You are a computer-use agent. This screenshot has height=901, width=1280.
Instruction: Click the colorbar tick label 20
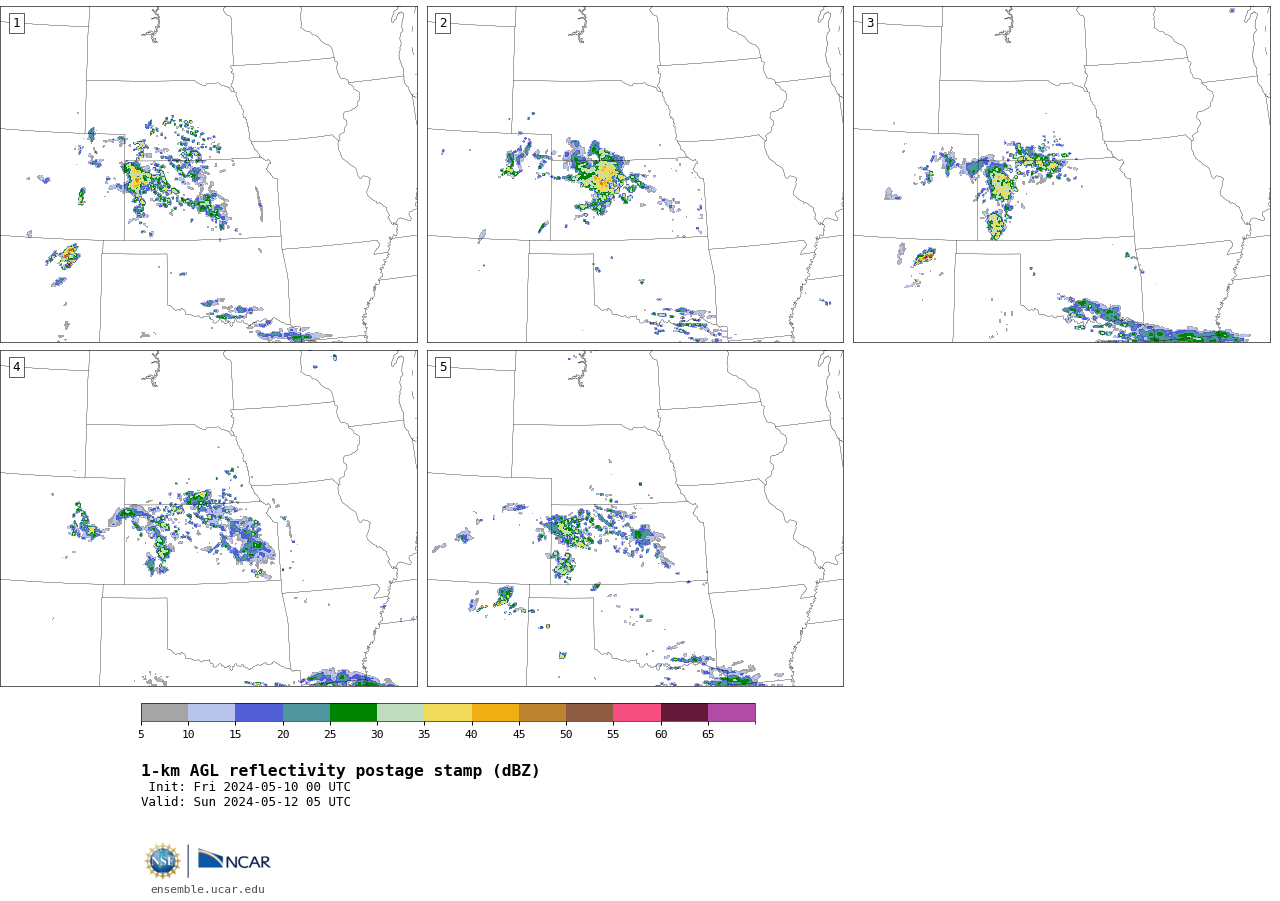(x=283, y=735)
